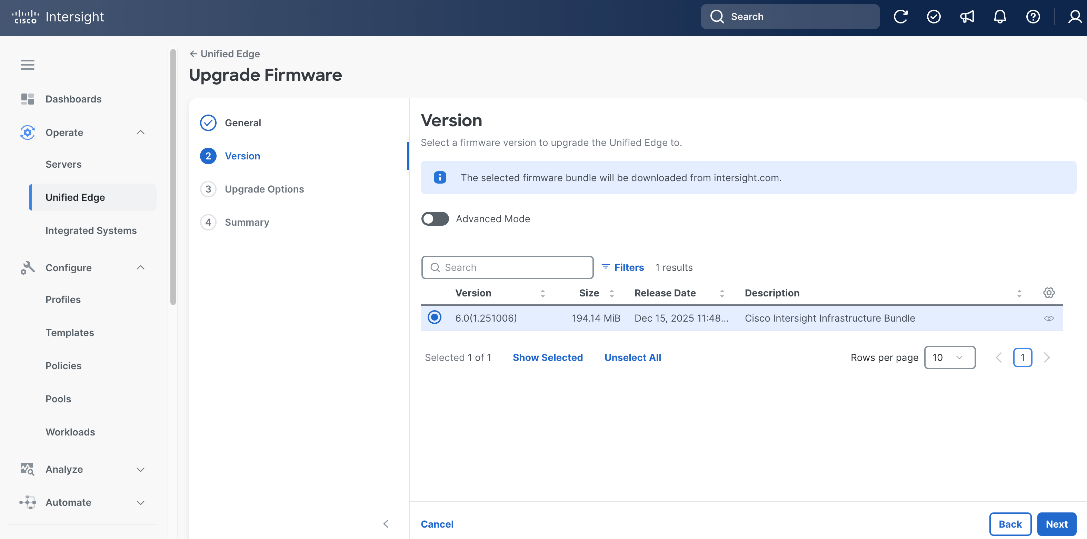Open Workloads in the sidebar
1087x539 pixels.
(70, 432)
